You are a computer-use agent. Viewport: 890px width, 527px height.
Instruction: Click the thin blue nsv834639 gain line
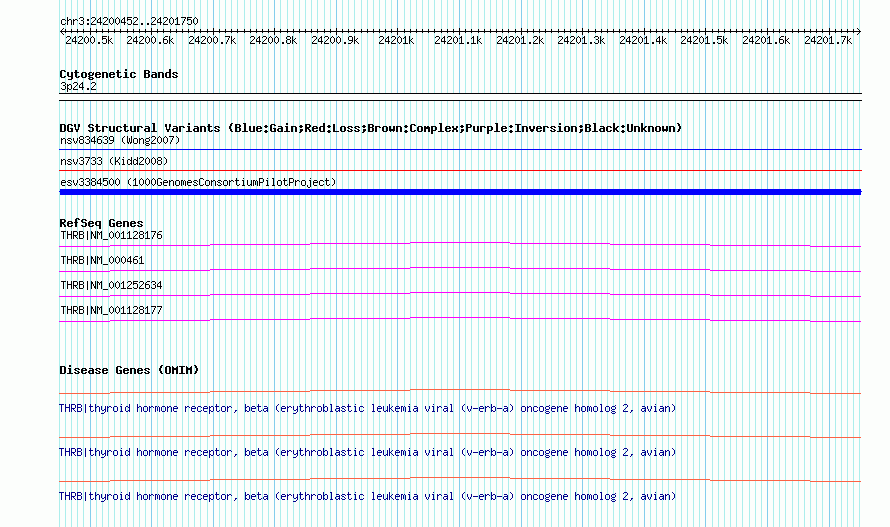click(x=460, y=150)
